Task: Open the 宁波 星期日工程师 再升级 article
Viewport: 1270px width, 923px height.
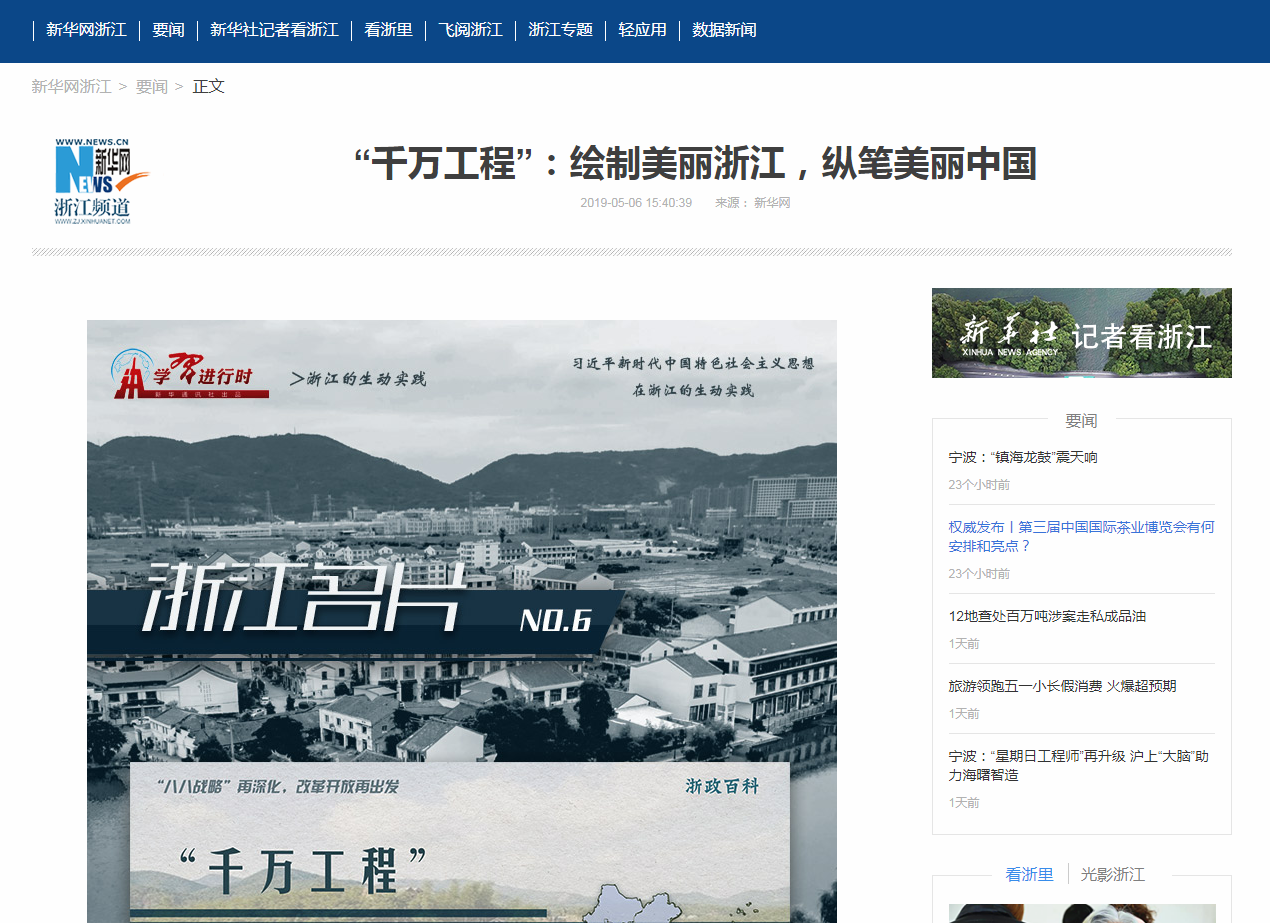Action: (1078, 765)
